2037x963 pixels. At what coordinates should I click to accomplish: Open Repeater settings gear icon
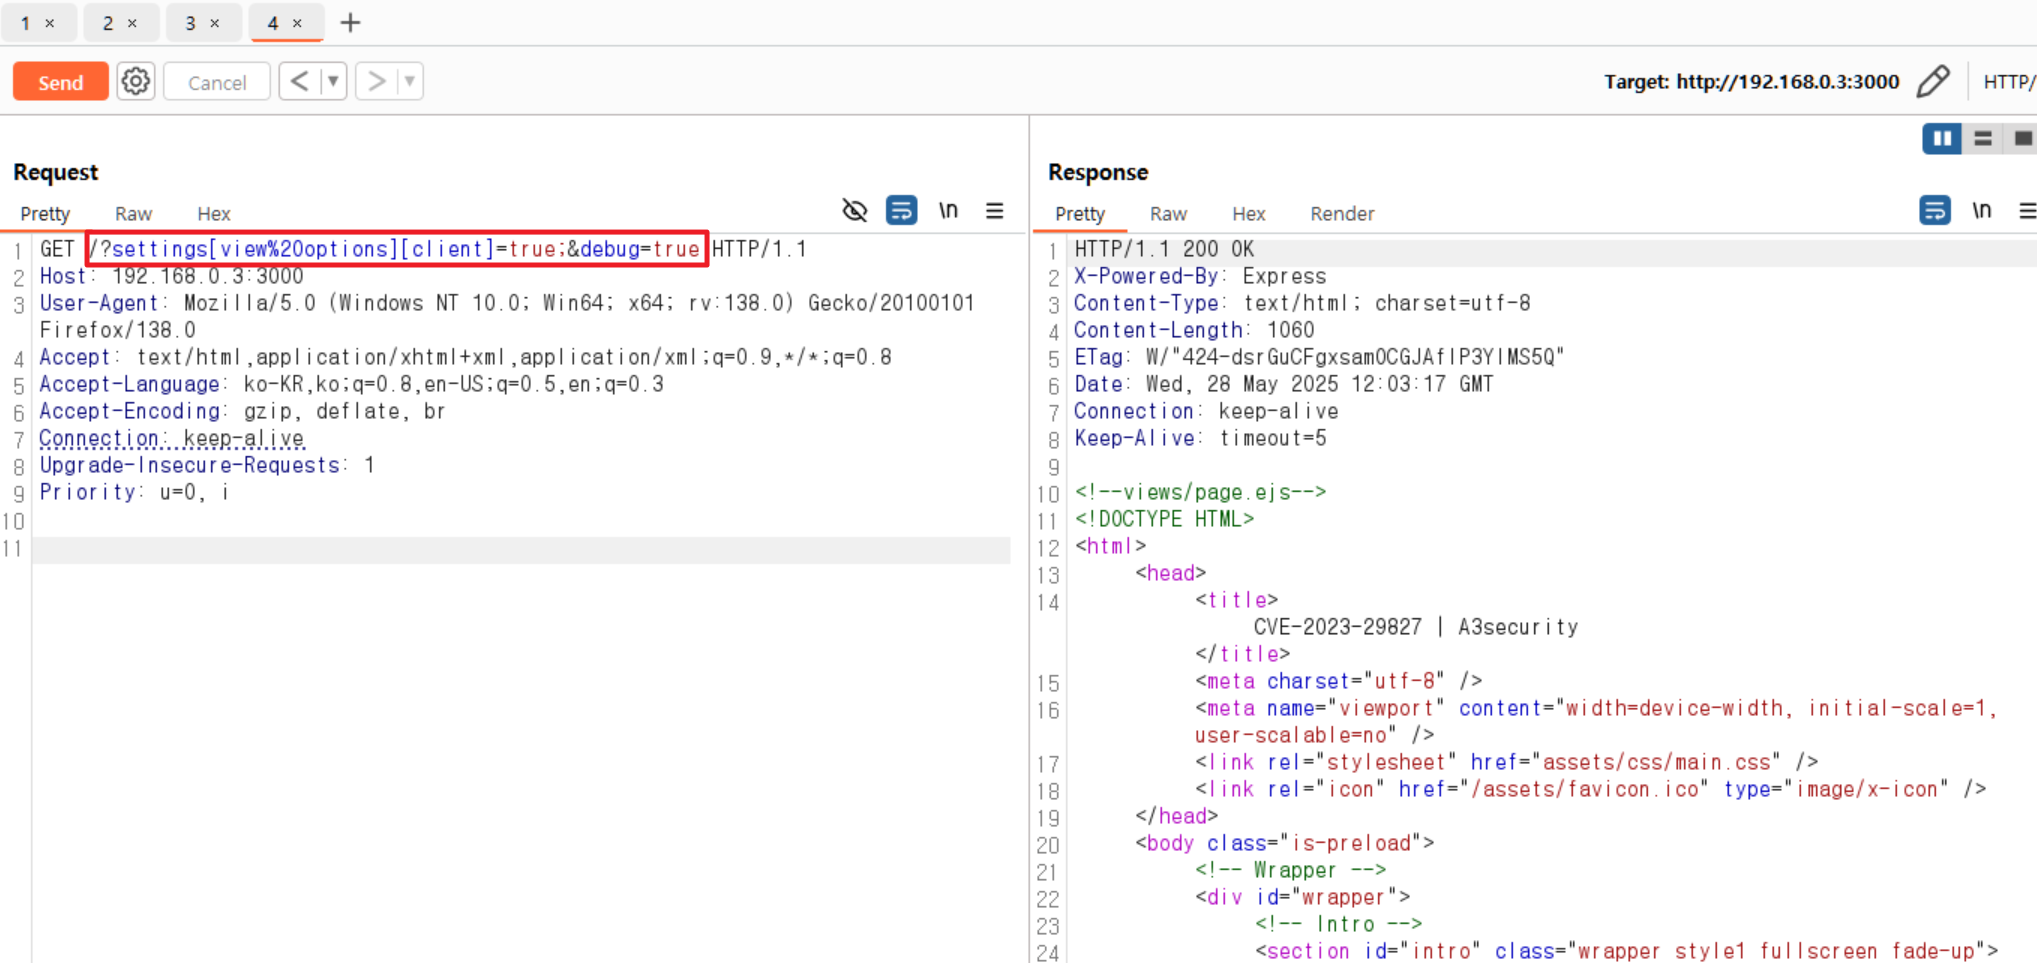tap(136, 81)
